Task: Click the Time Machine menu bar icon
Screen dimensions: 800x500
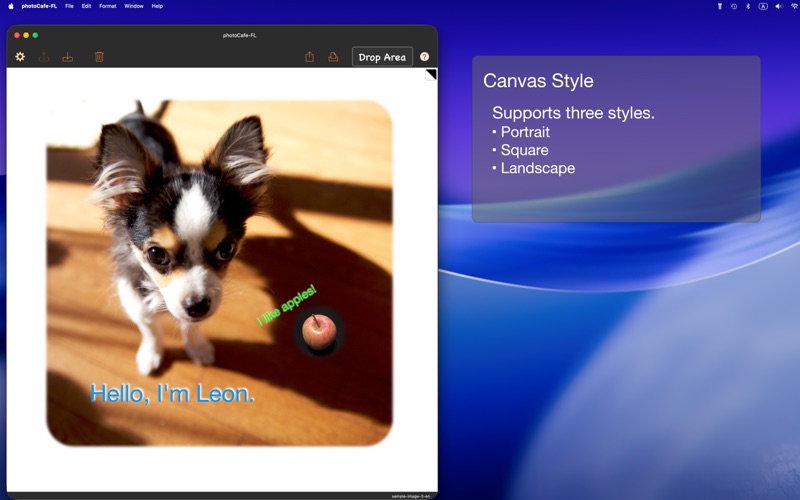Action: [734, 6]
